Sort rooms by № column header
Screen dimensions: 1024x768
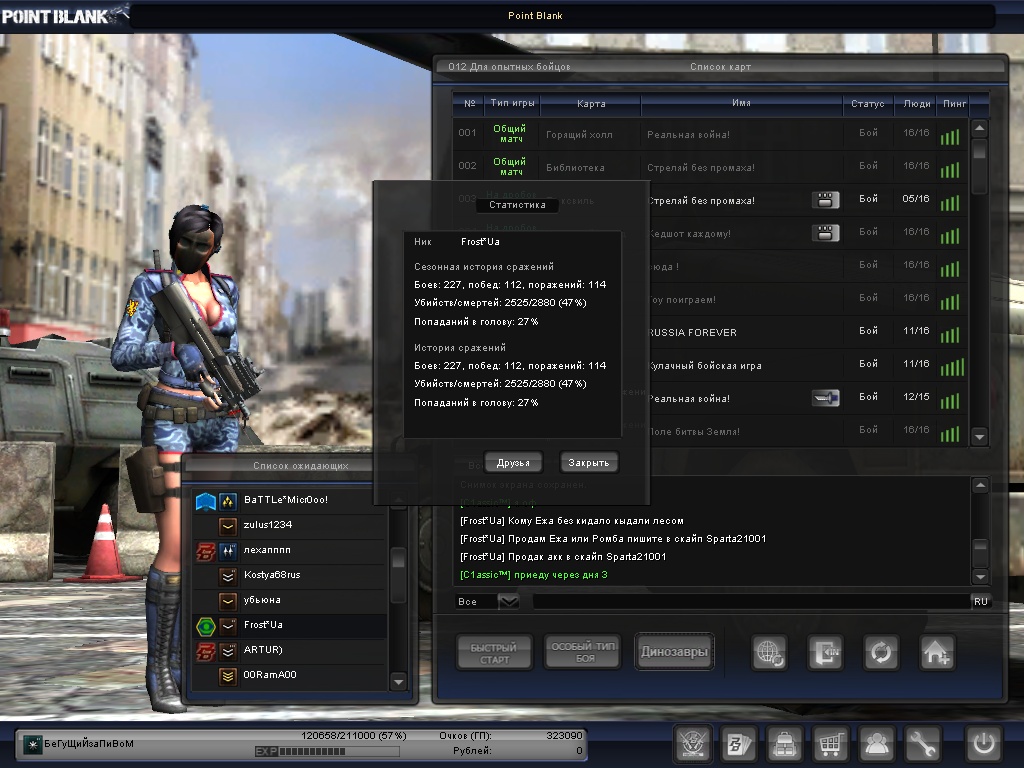click(469, 103)
